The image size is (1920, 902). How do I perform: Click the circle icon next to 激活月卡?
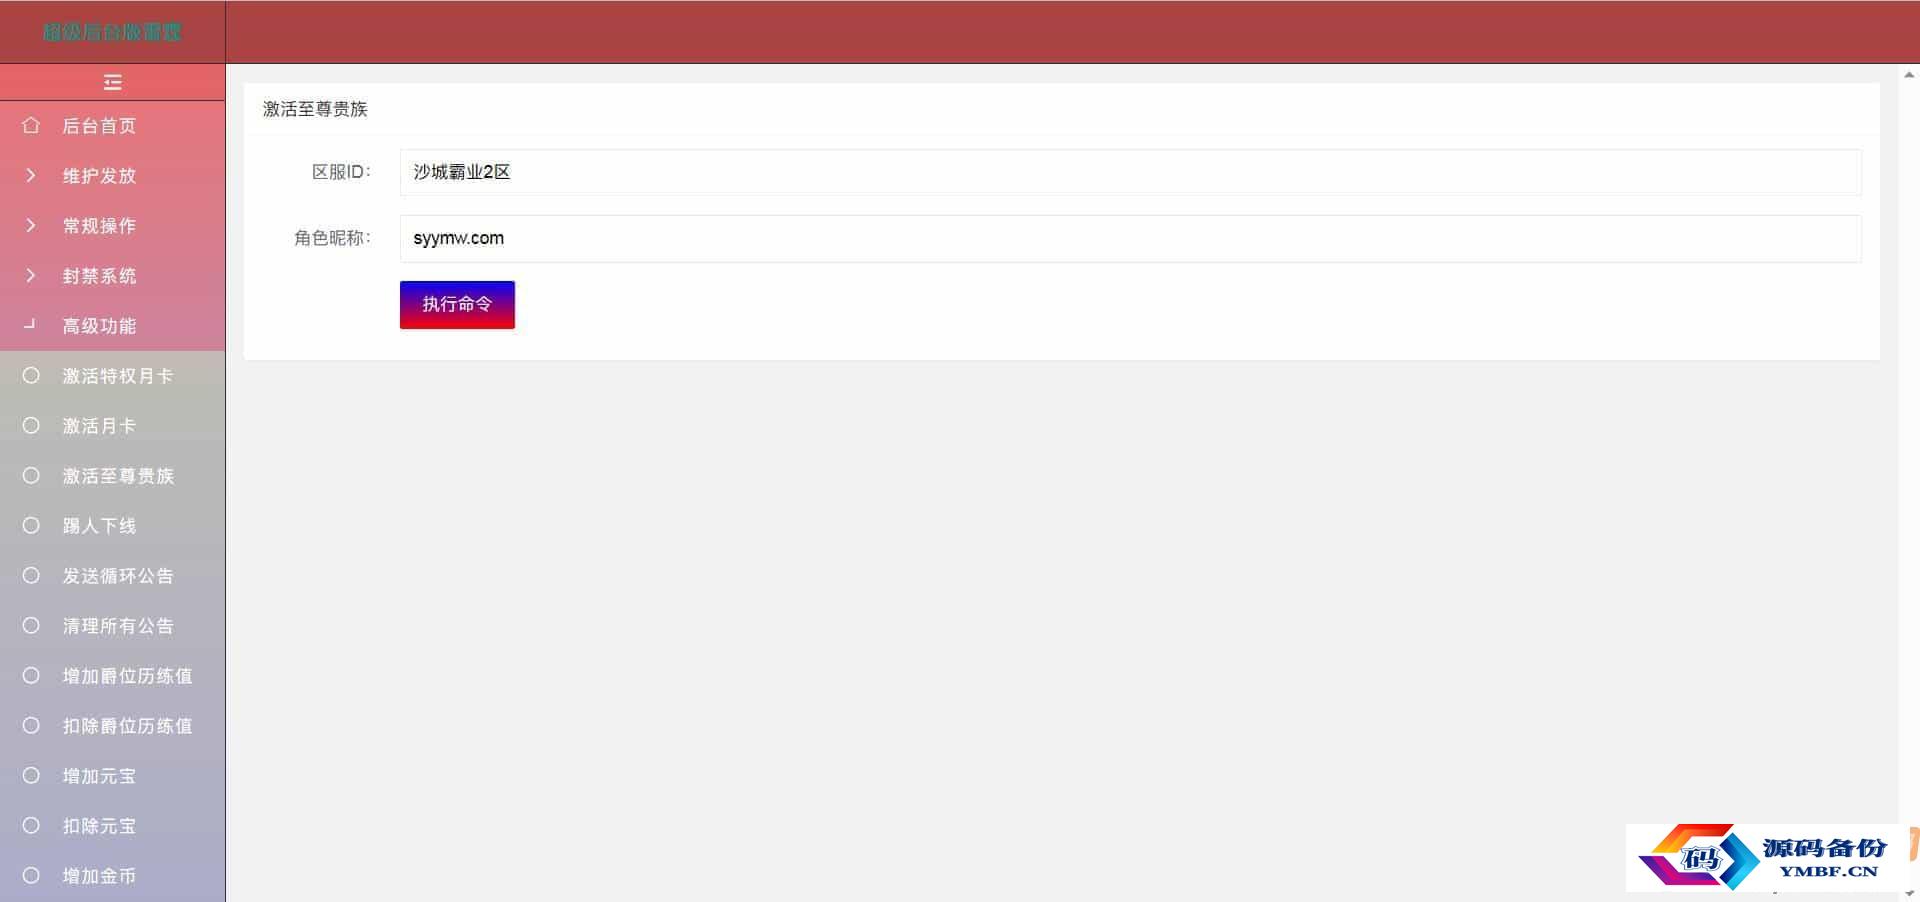[31, 426]
